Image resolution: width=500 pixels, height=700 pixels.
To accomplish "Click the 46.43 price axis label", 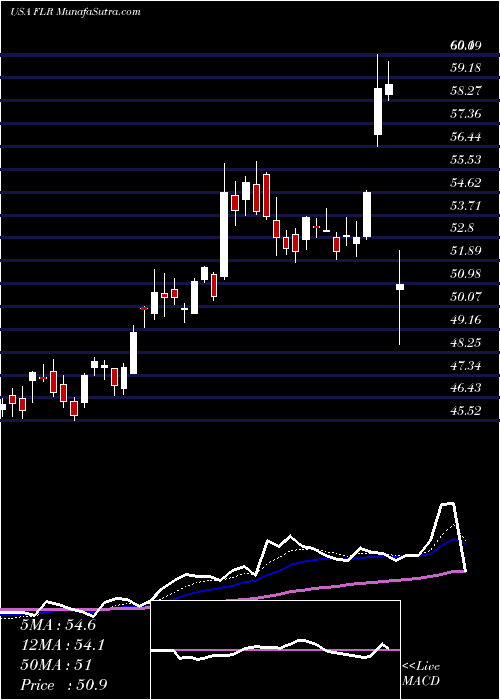I will click(x=466, y=388).
